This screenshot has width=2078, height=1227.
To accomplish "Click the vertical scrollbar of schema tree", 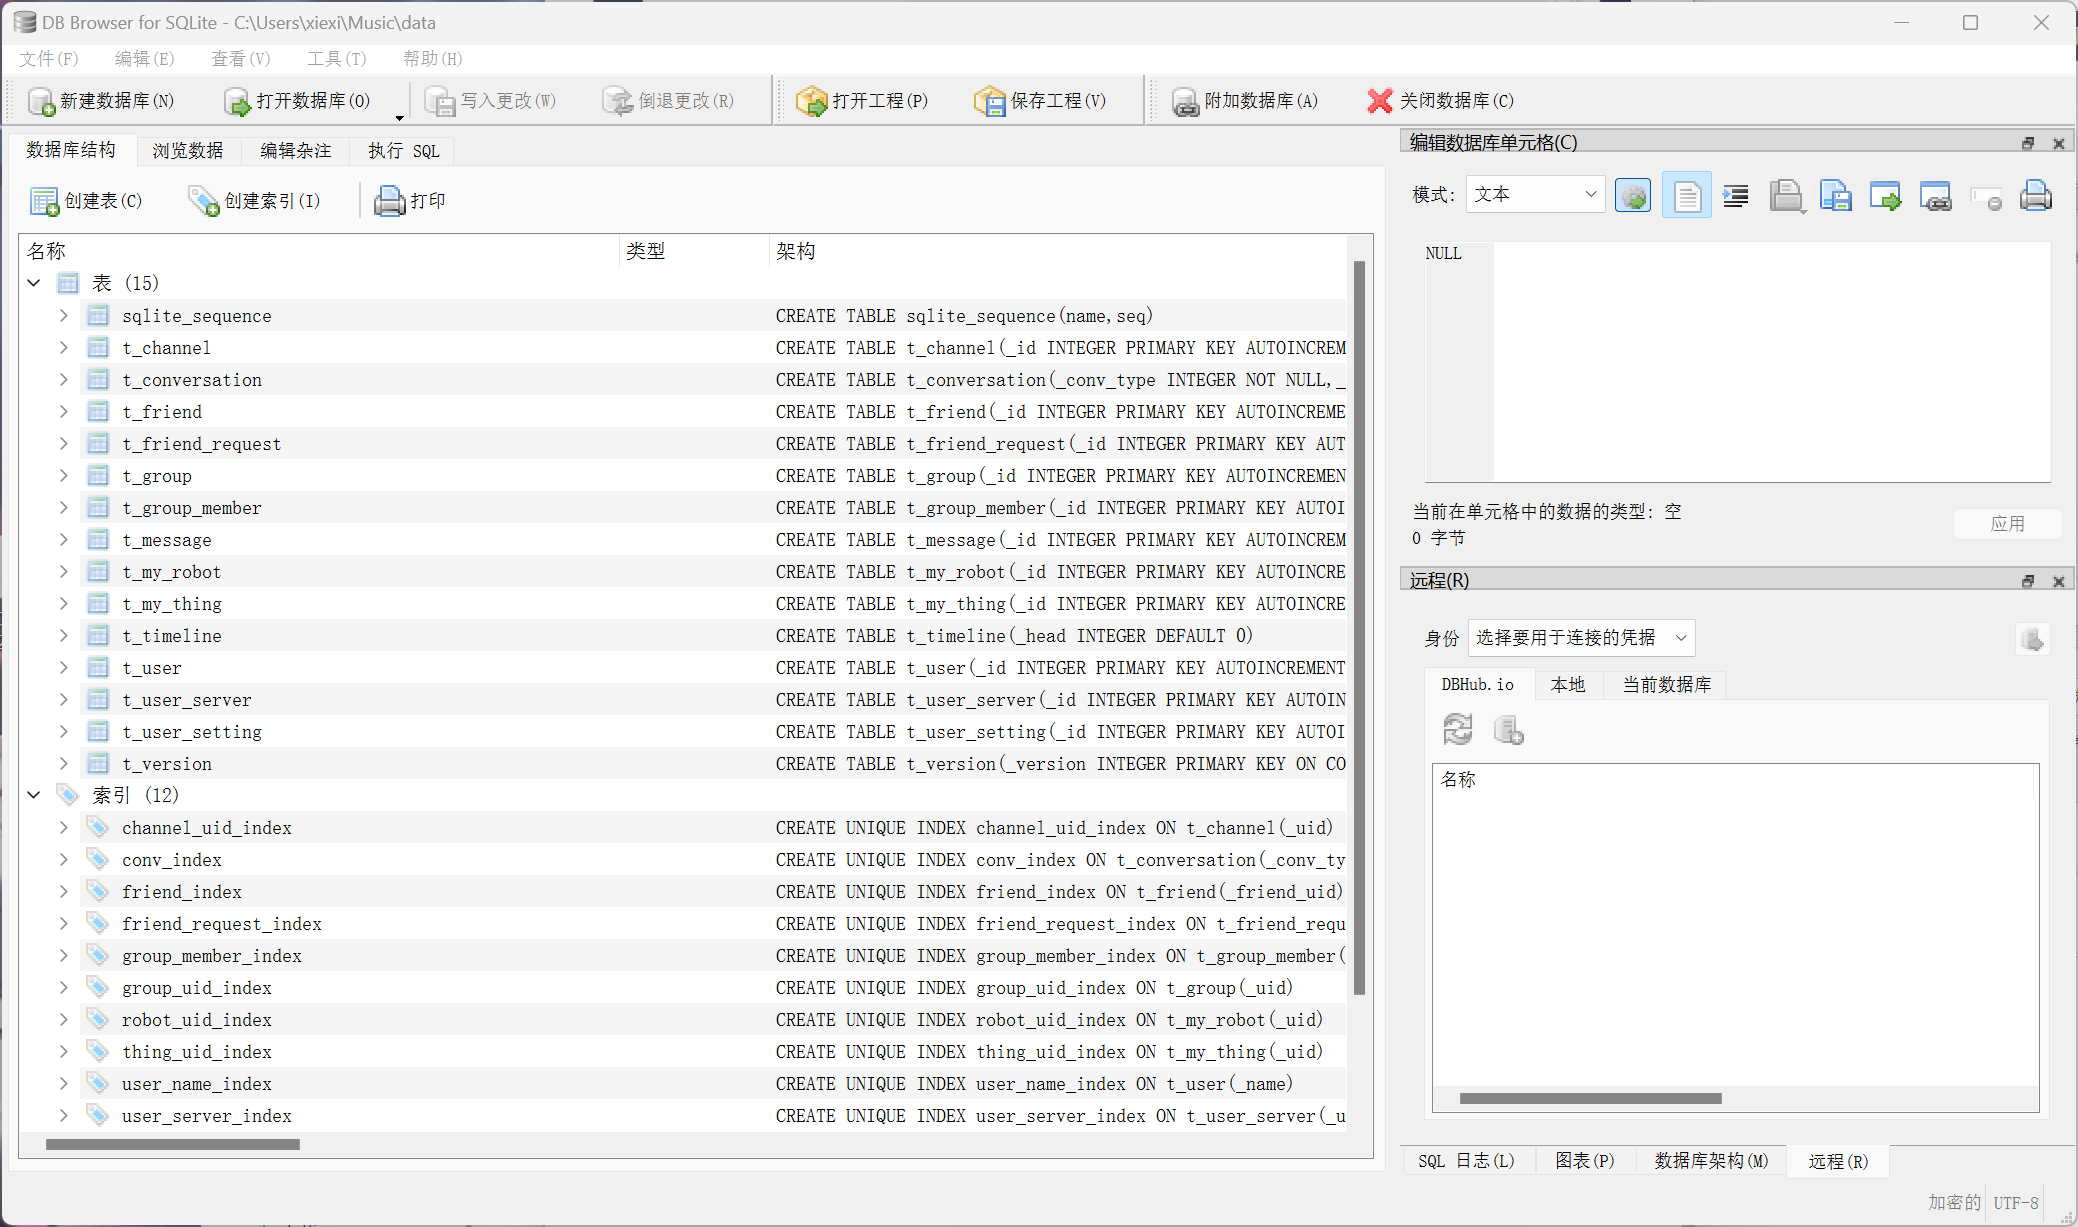I will [x=1359, y=627].
